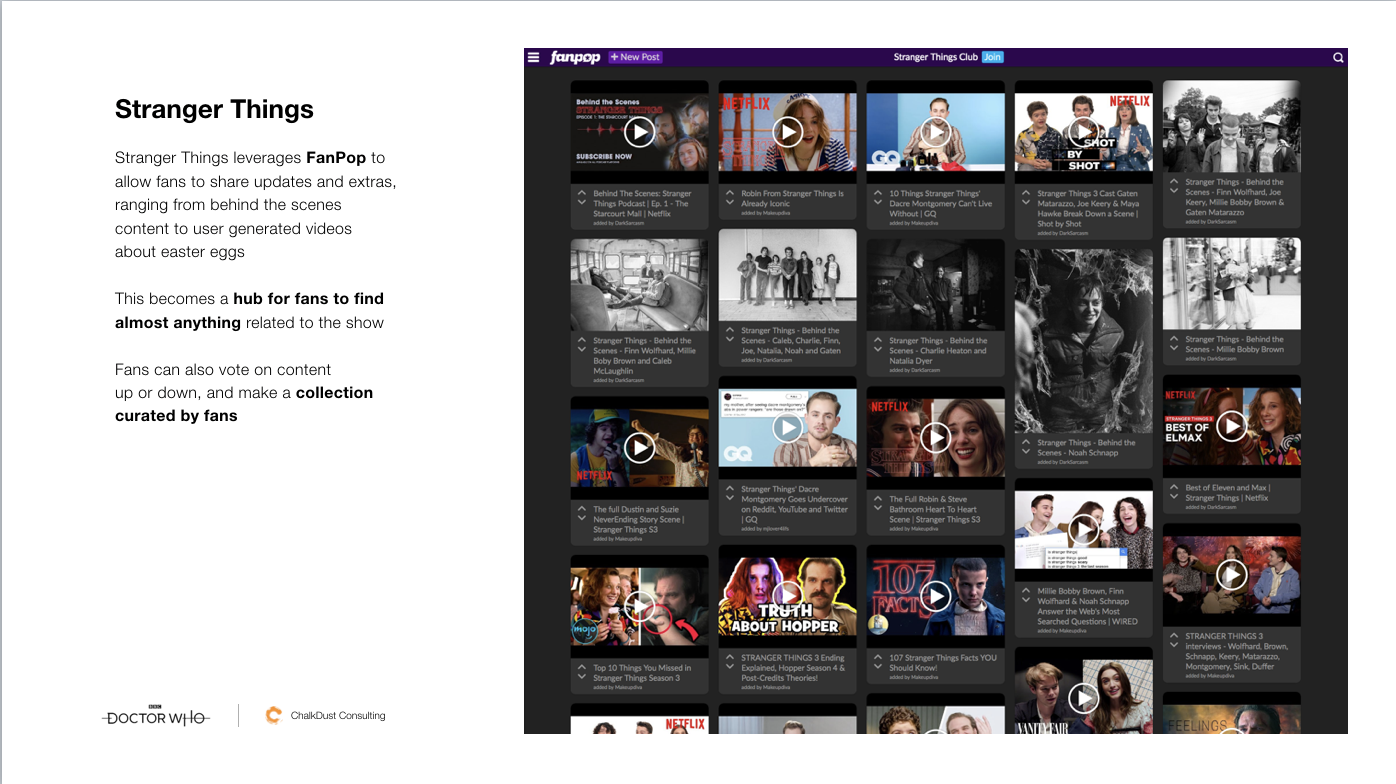The height and width of the screenshot is (784, 1396).
Task: Upvote the Robin & Steve Bathroom scene post
Action: click(878, 497)
